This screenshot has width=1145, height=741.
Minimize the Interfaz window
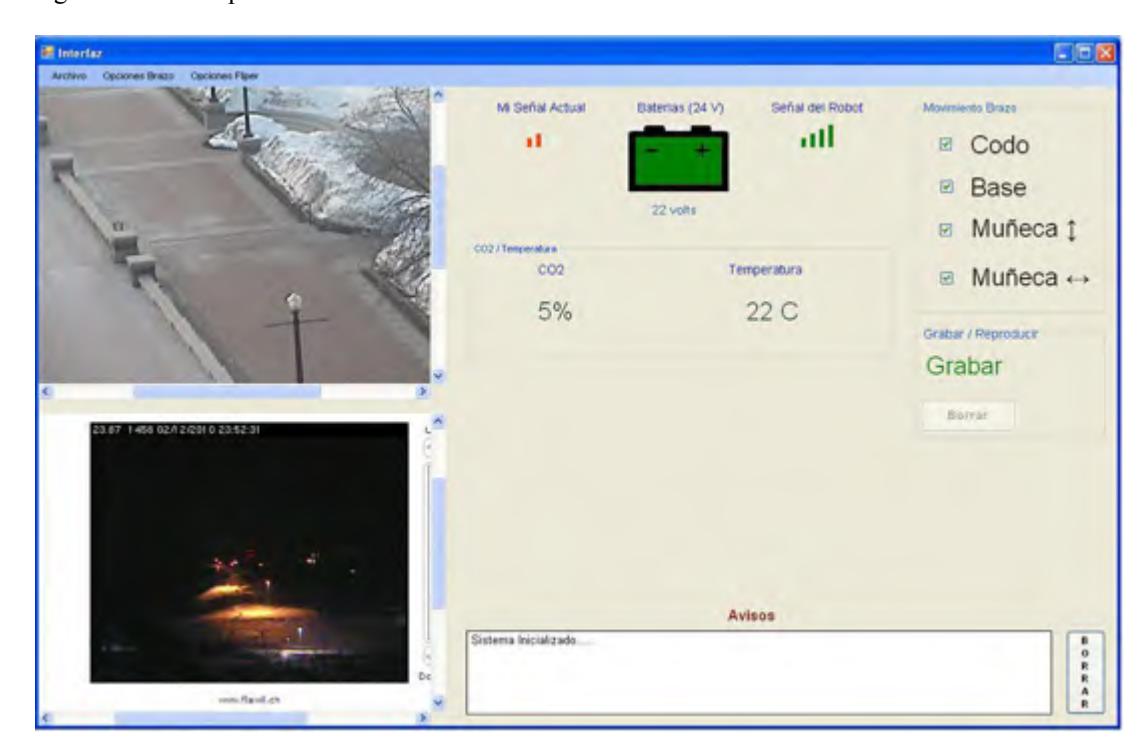[x=1063, y=53]
